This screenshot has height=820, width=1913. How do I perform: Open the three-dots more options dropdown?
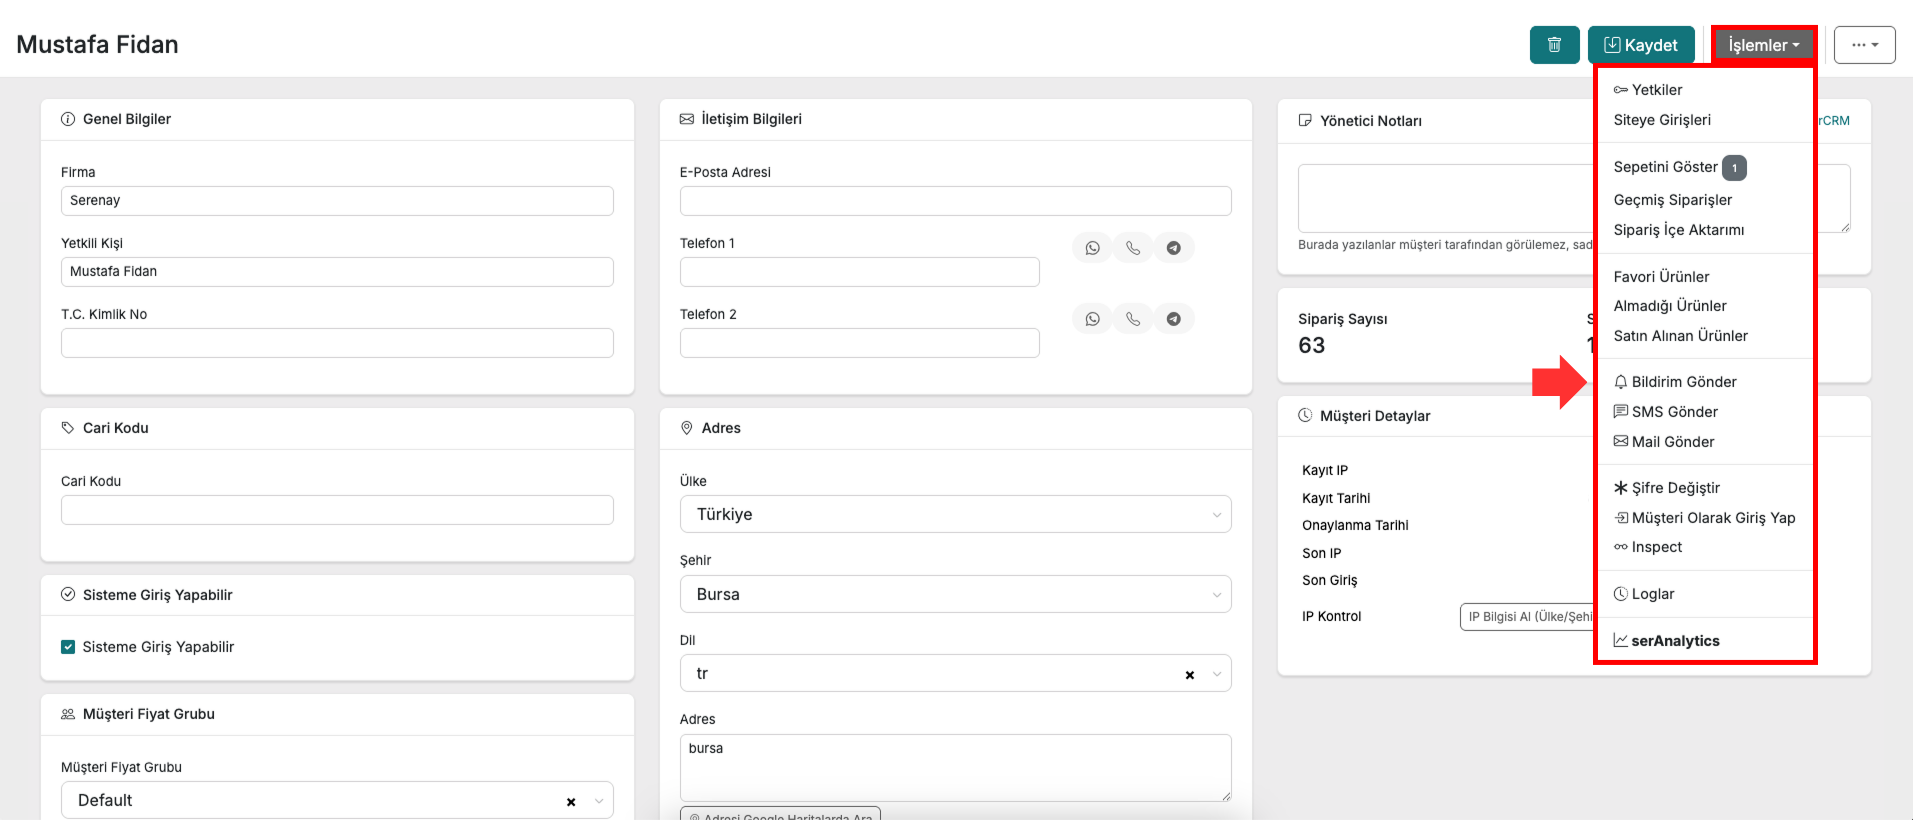1864,45
